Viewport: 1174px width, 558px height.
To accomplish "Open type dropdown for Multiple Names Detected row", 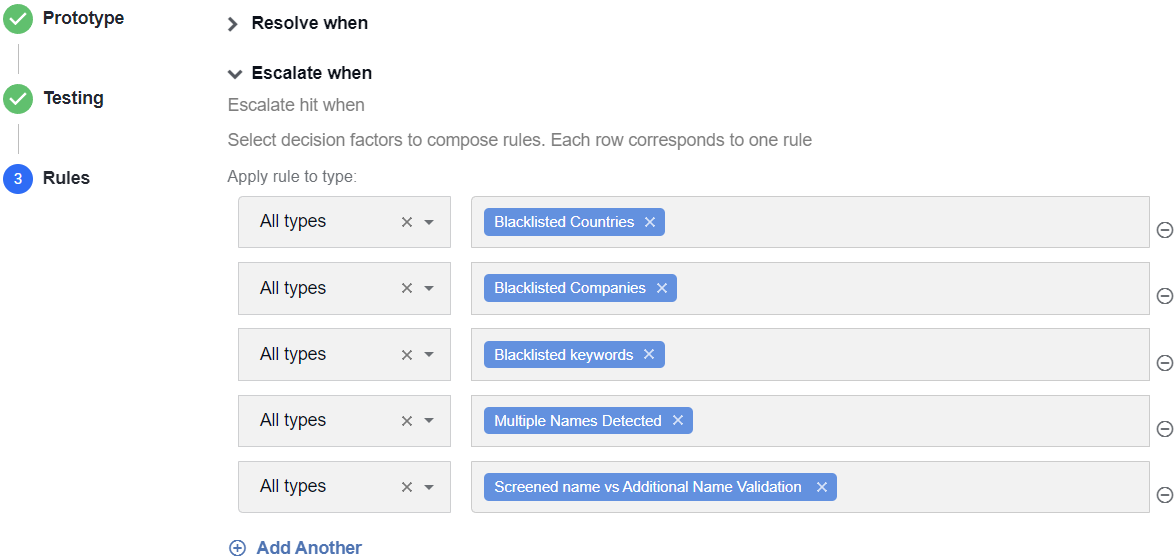I will [429, 420].
